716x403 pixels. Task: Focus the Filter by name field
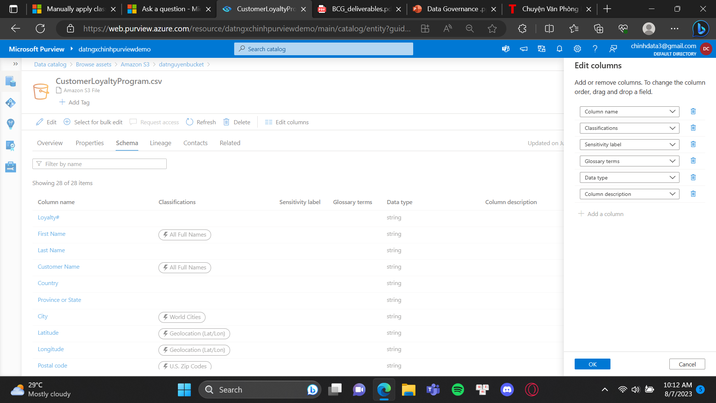click(99, 163)
